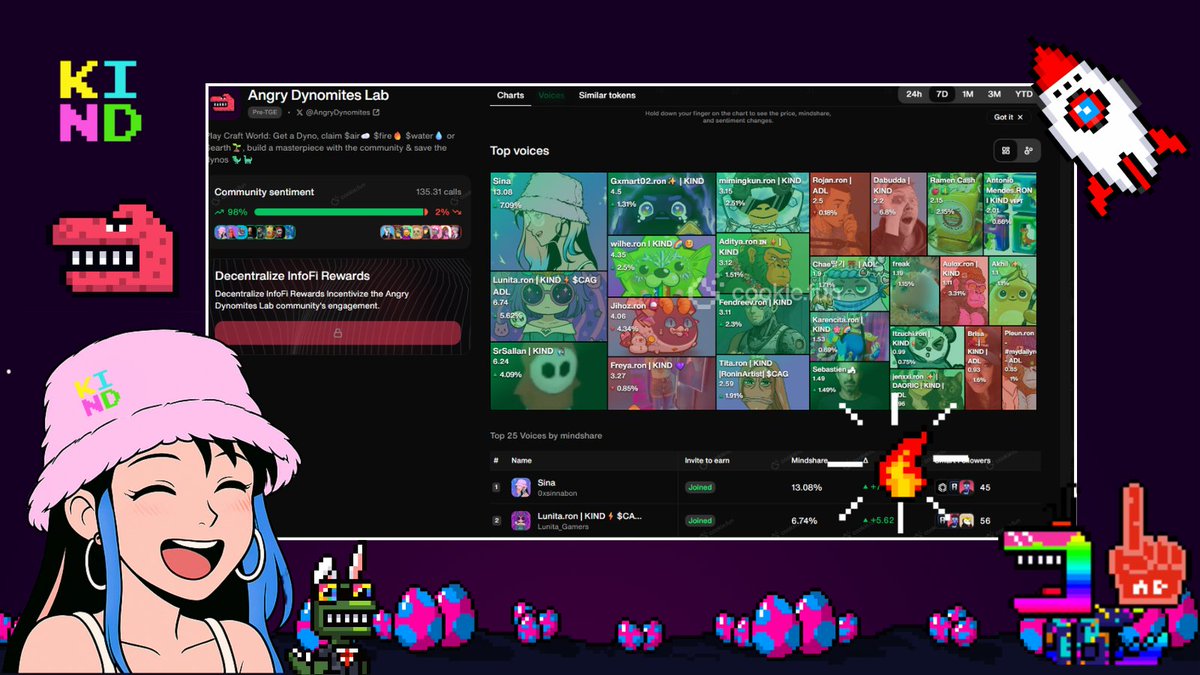Open wilhe.ron treemap tile
The width and height of the screenshot is (1200, 675).
coord(661,265)
